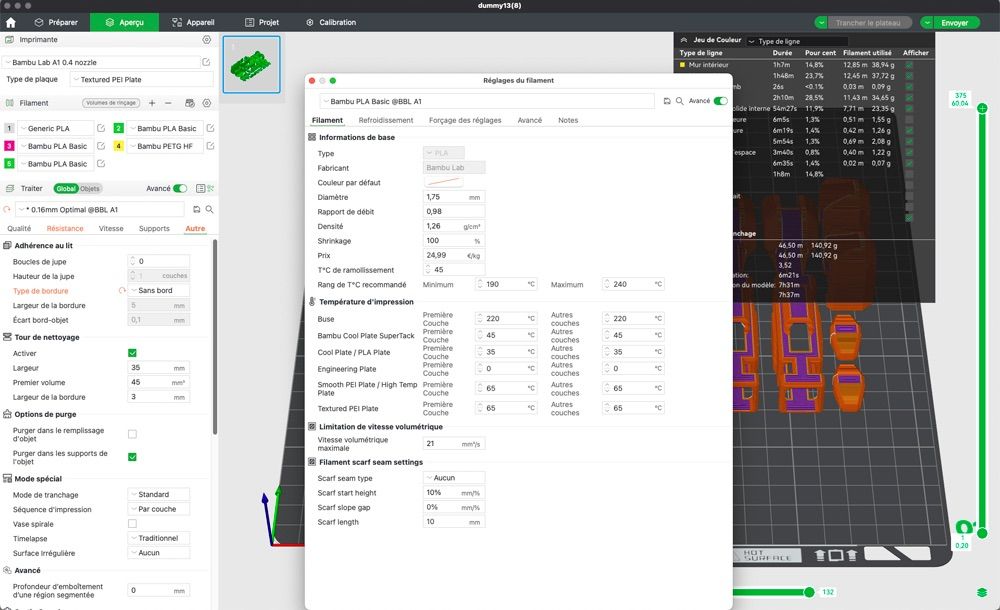The image size is (1000, 610).
Task: Switch the Traiter scope to Objets
Action: coord(90,188)
